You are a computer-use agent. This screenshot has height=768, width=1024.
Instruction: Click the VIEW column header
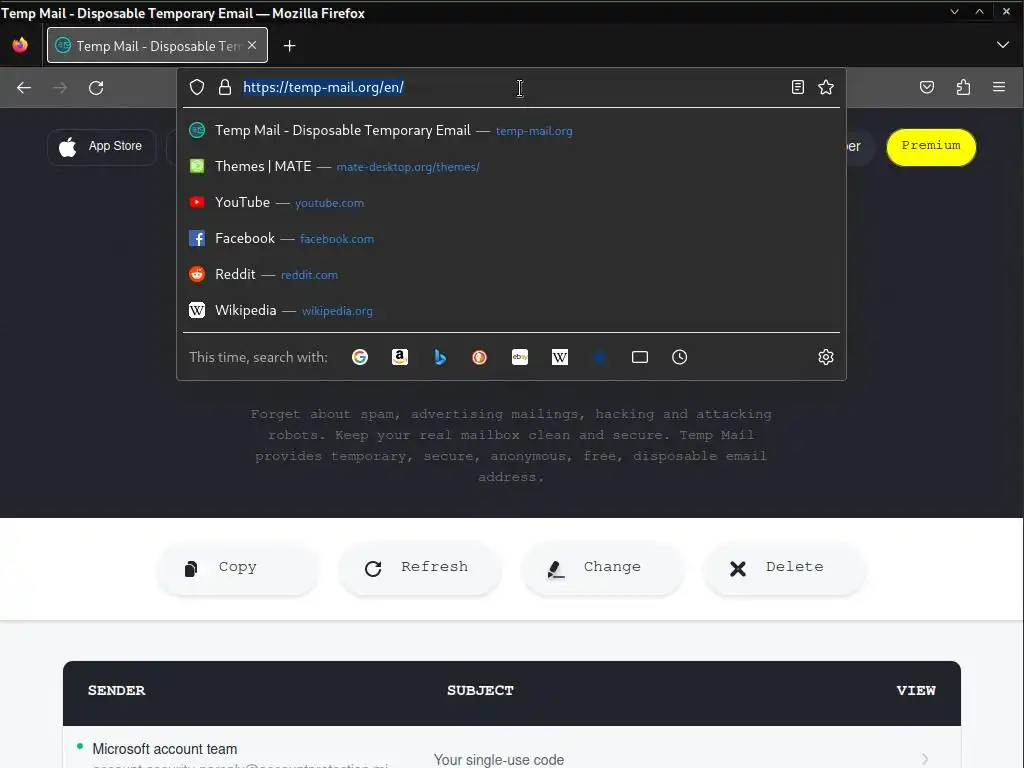(x=916, y=691)
